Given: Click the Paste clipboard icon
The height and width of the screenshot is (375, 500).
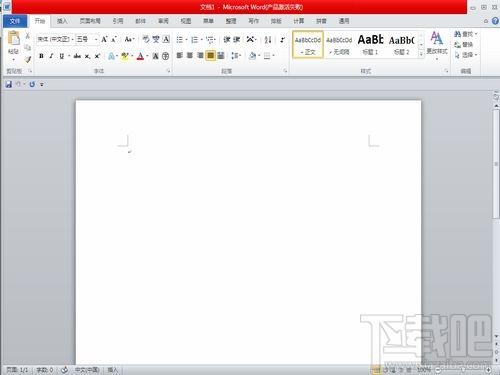Looking at the screenshot, I should (14, 38).
